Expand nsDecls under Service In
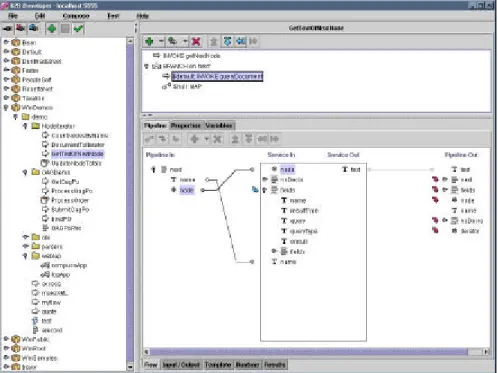Viewport: 498px width, 373px height. (265, 179)
